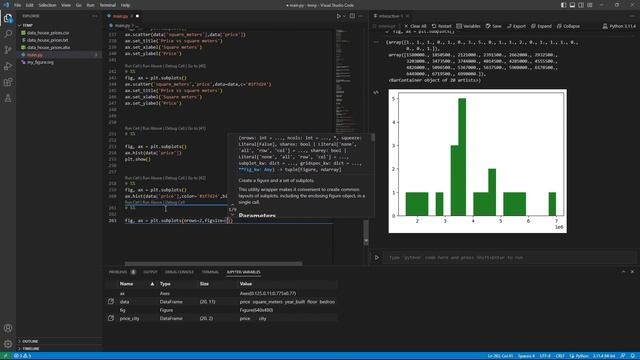Switch to the TERMINAL panel tab
This screenshot has height=360, width=640.
point(210,272)
